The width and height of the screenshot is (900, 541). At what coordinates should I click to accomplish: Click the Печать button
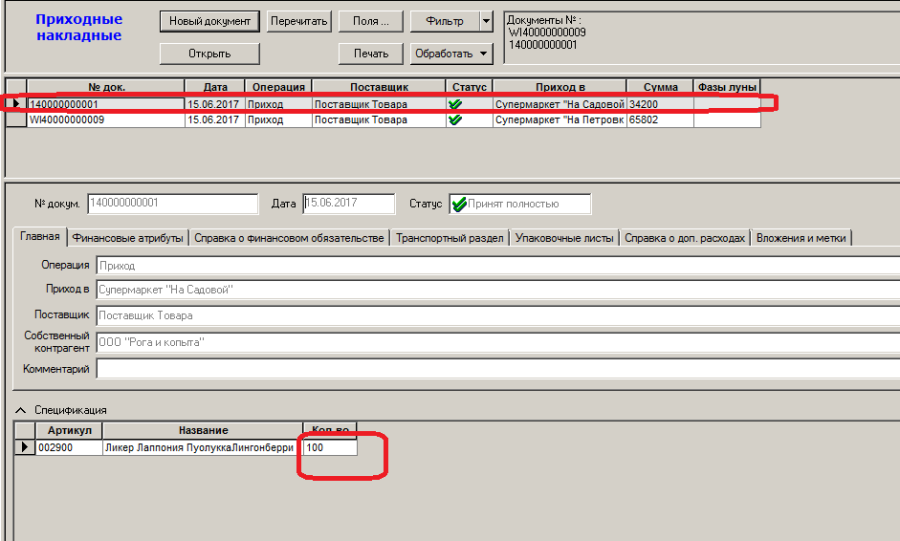click(x=371, y=53)
